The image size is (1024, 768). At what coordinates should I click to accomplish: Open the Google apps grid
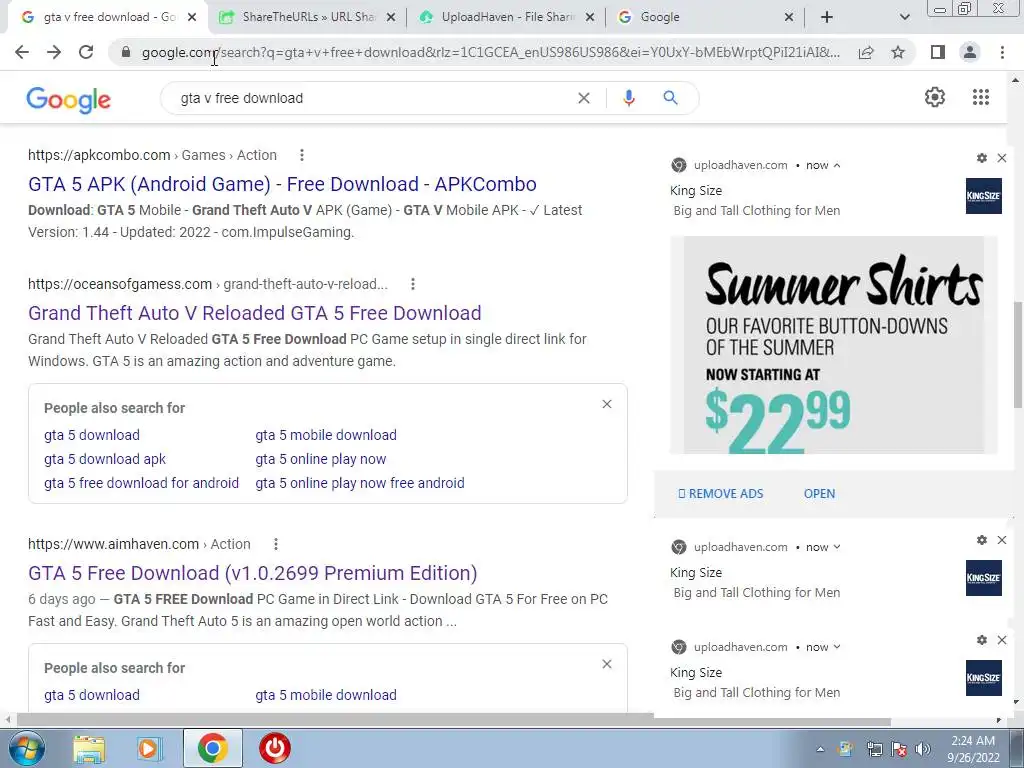[981, 97]
